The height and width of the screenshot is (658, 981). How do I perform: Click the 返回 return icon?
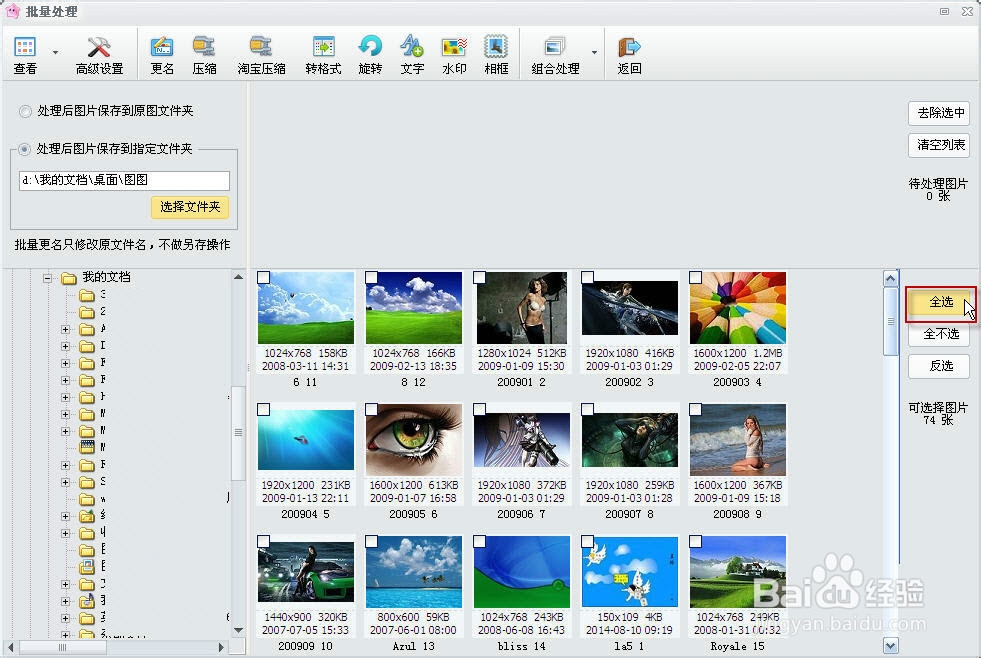click(x=628, y=53)
